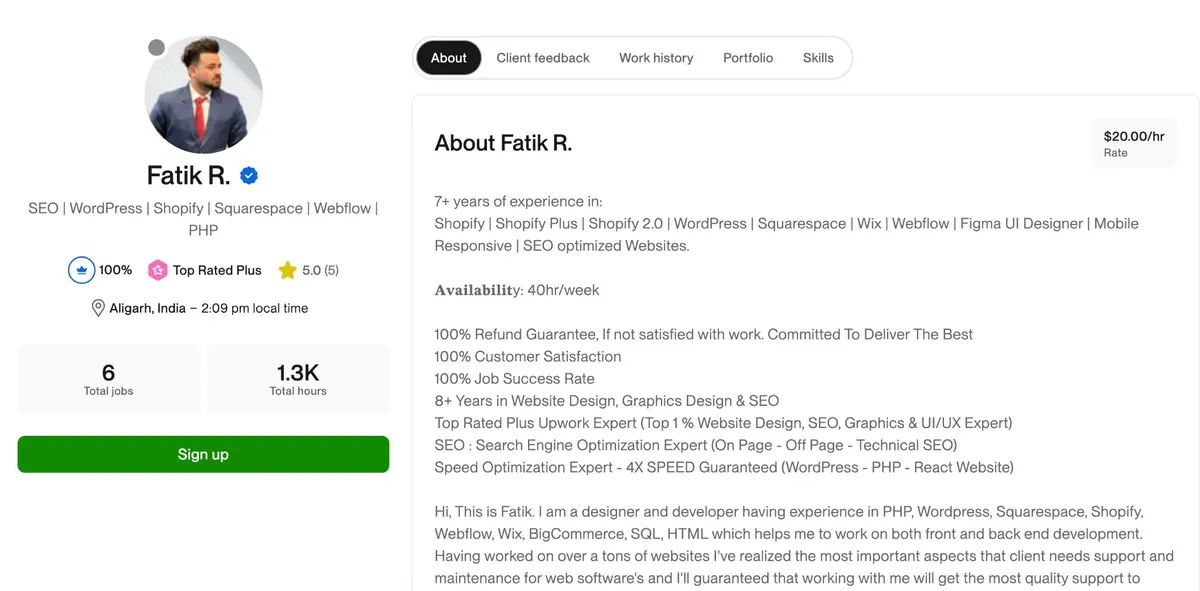Click the '100% Job Success Rate' line
Viewport: 1200px width, 591px height.
coord(514,379)
